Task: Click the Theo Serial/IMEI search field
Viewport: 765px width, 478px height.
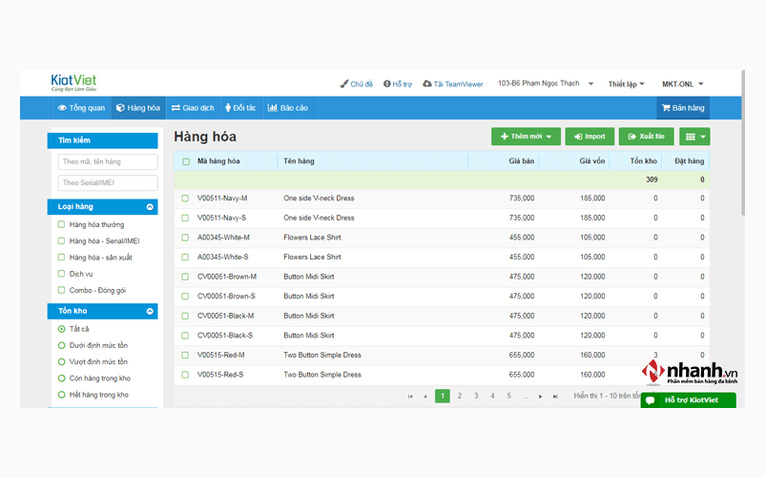Action: pyautogui.click(x=107, y=183)
